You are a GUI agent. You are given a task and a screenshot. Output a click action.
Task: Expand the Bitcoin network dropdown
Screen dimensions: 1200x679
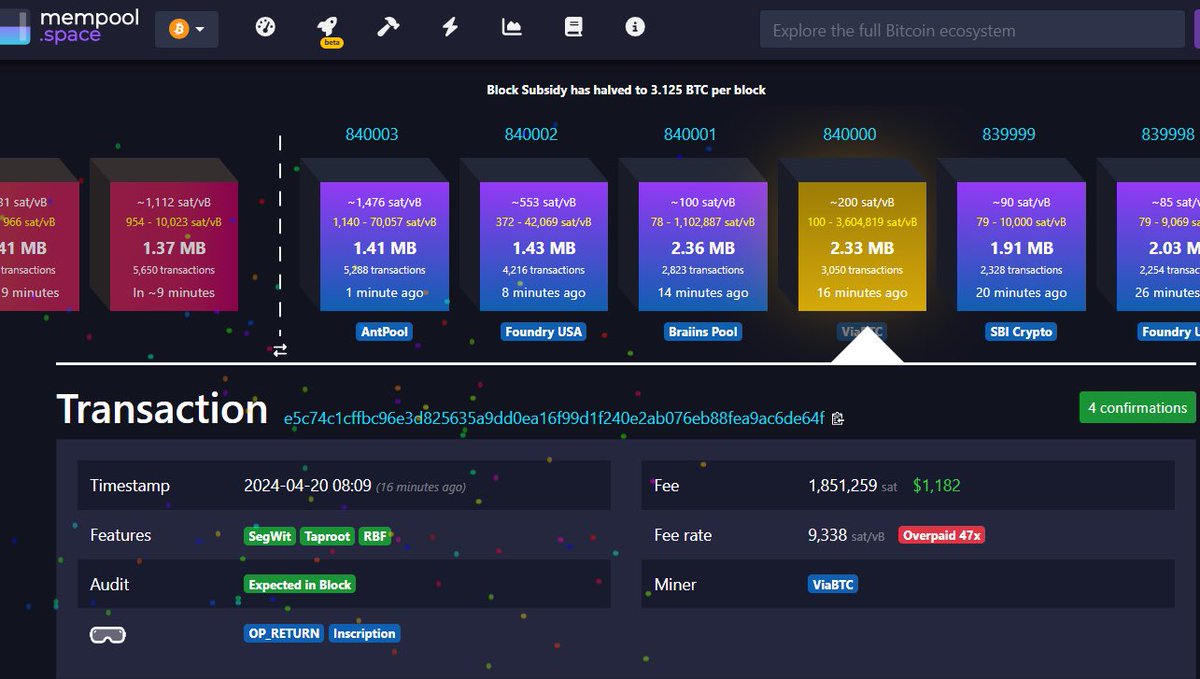[x=187, y=29]
